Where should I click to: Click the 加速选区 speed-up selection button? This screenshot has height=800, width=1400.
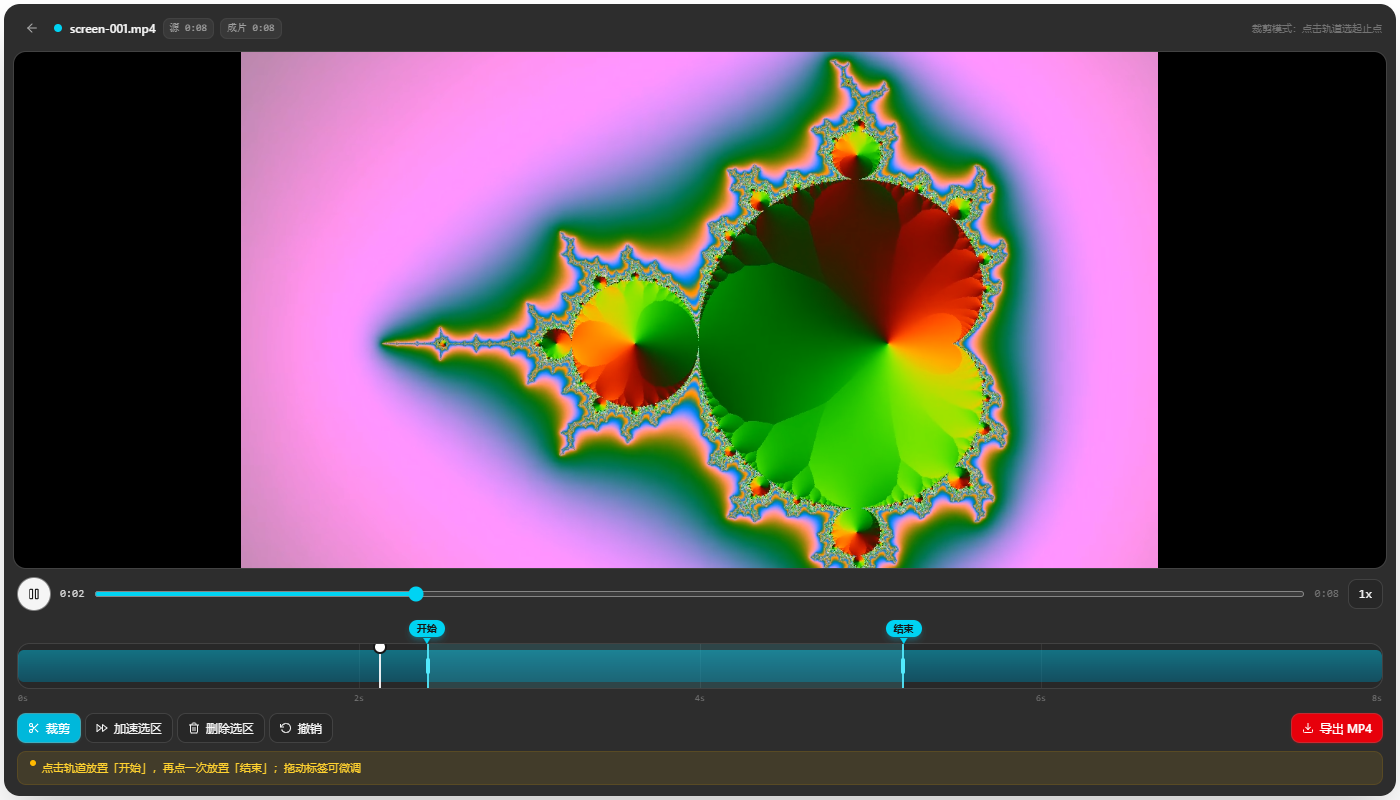pyautogui.click(x=129, y=728)
